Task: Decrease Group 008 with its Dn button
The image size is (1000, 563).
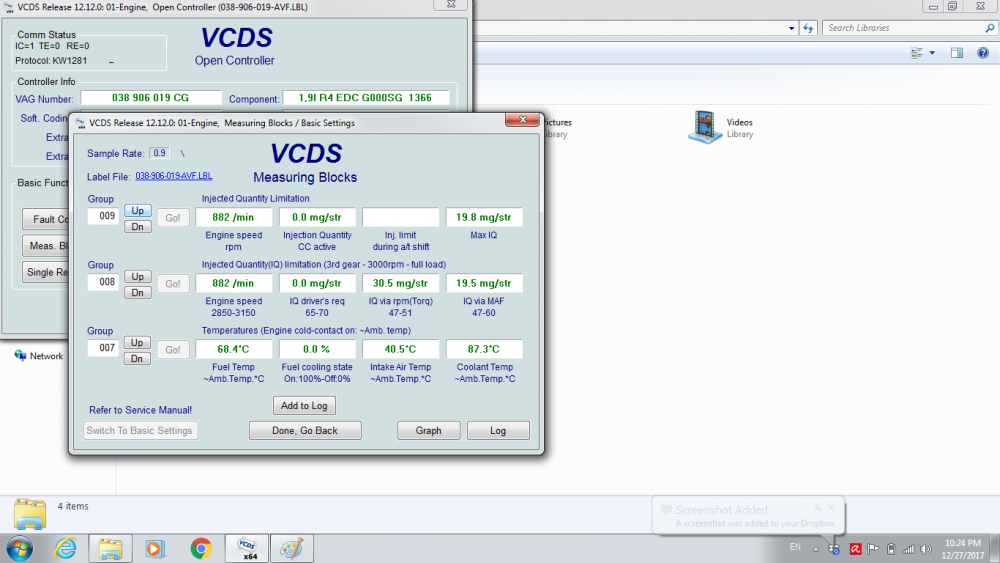Action: [x=137, y=293]
